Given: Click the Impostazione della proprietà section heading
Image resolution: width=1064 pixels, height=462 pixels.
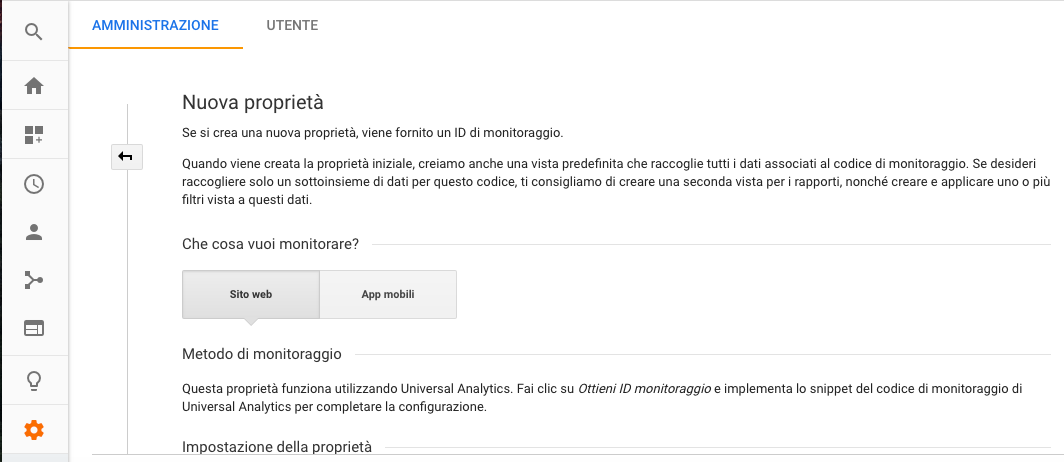Looking at the screenshot, I should [277, 446].
